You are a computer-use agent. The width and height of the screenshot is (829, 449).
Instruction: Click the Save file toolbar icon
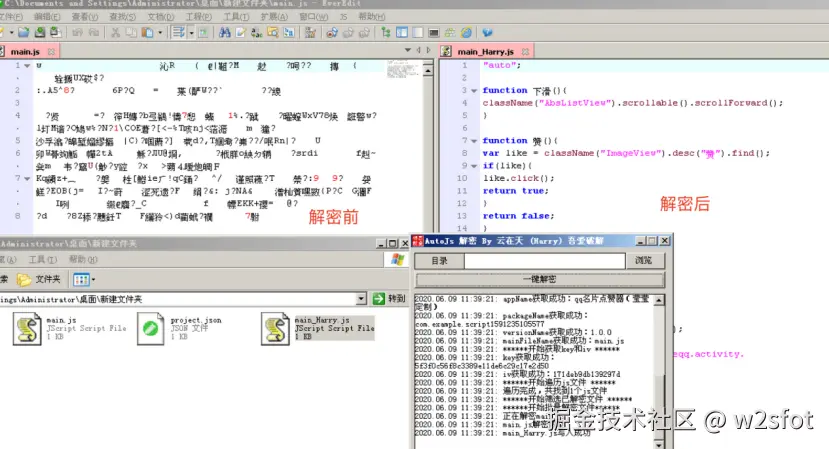click(40, 33)
